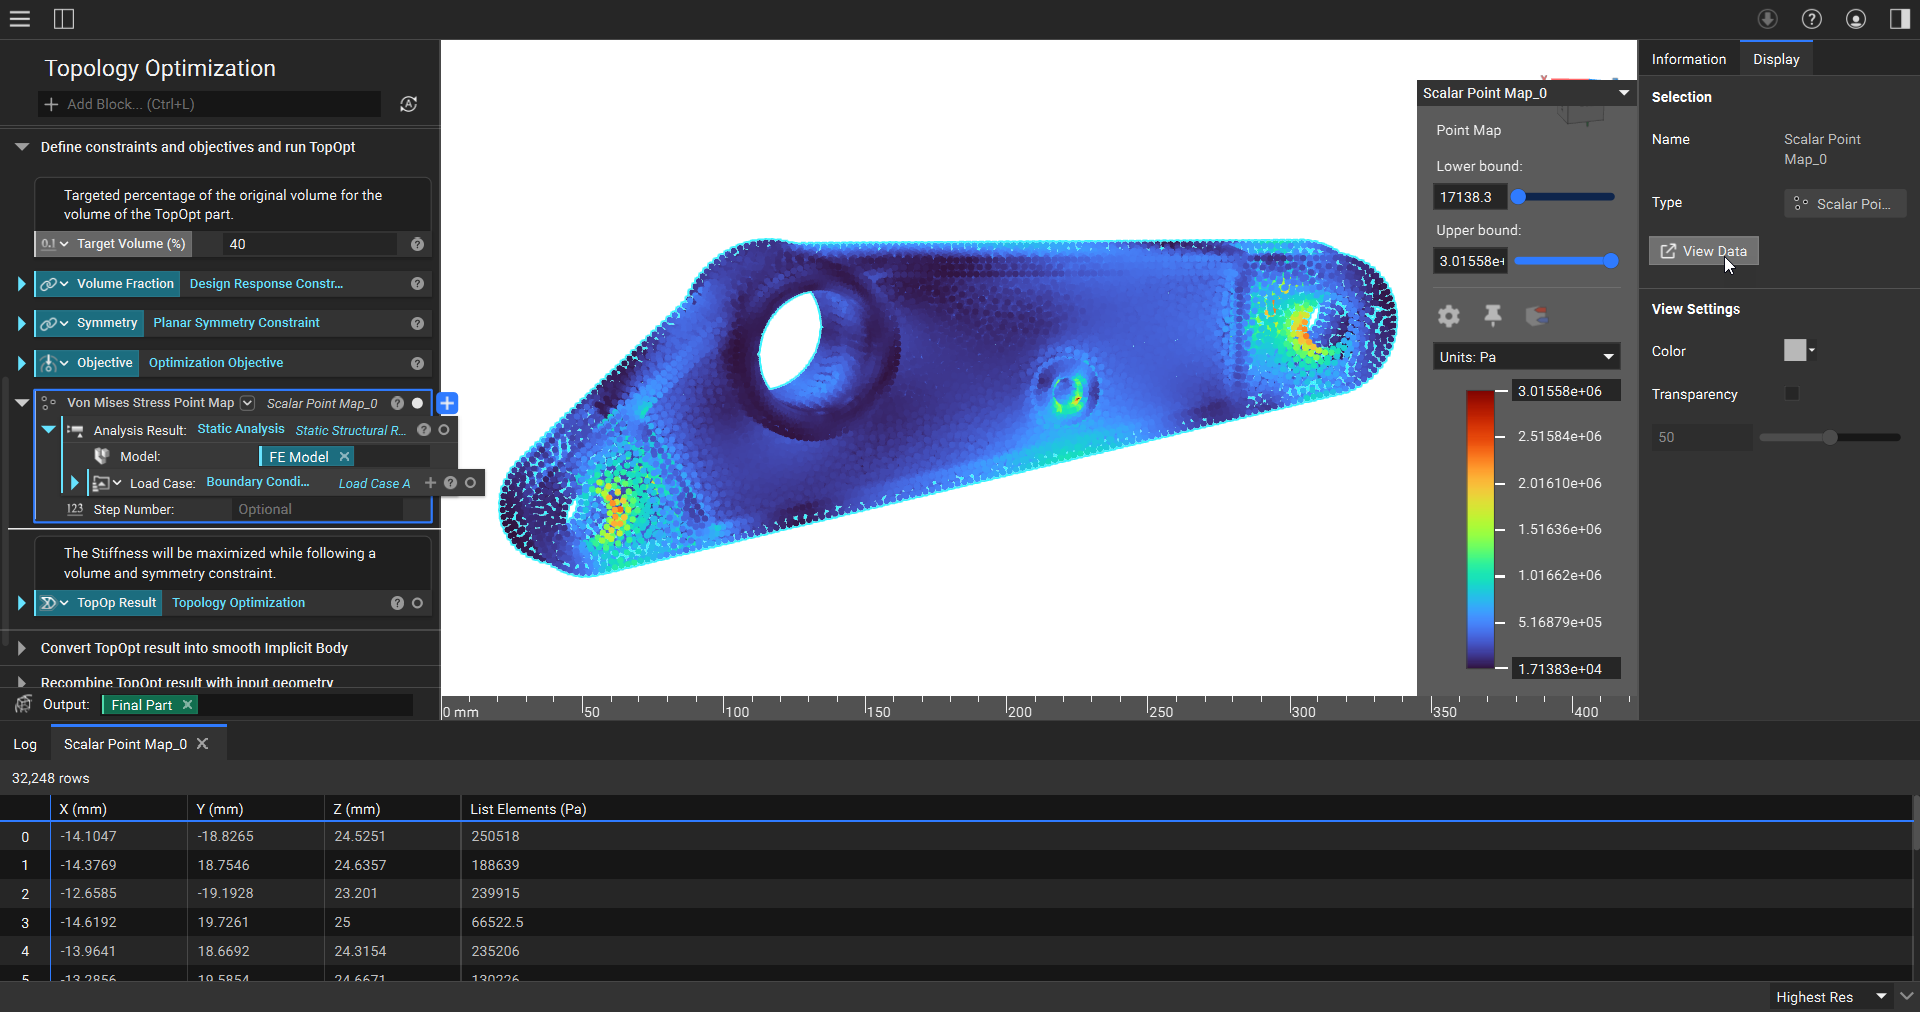Expand the Volume Fraction block
Image resolution: width=1920 pixels, height=1012 pixels.
(21, 284)
